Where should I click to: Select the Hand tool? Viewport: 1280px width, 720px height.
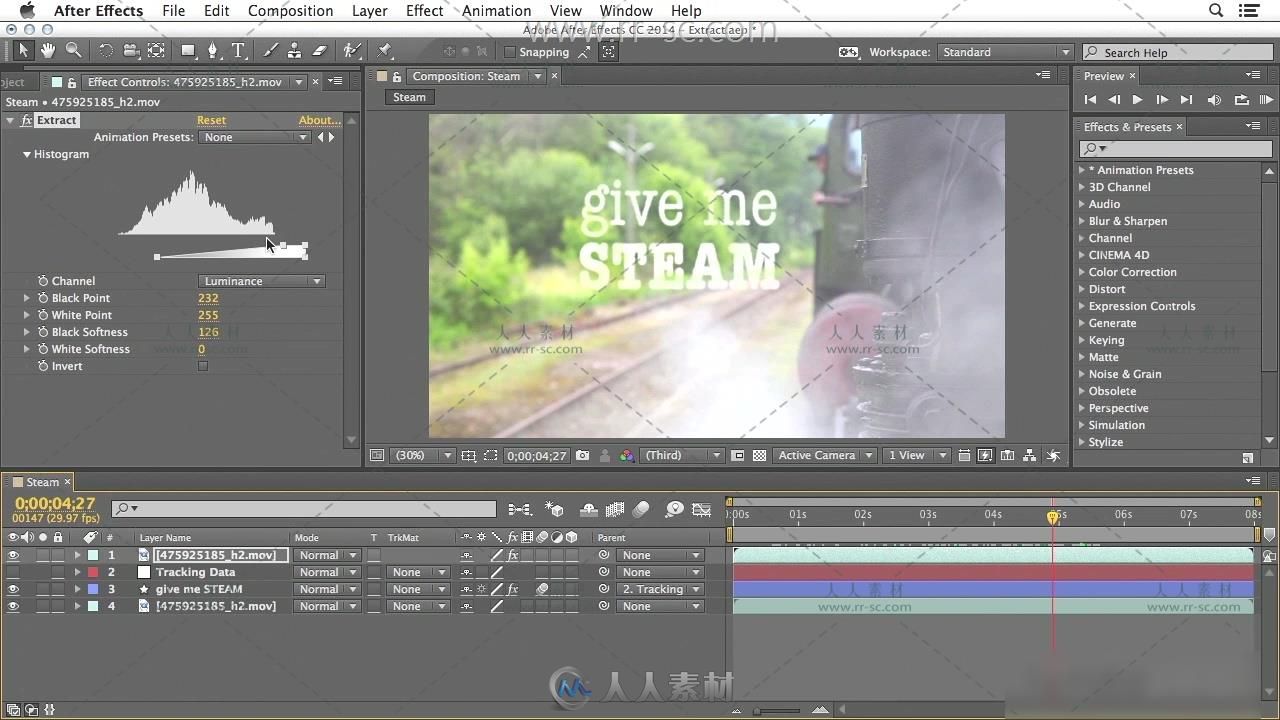pyautogui.click(x=48, y=50)
